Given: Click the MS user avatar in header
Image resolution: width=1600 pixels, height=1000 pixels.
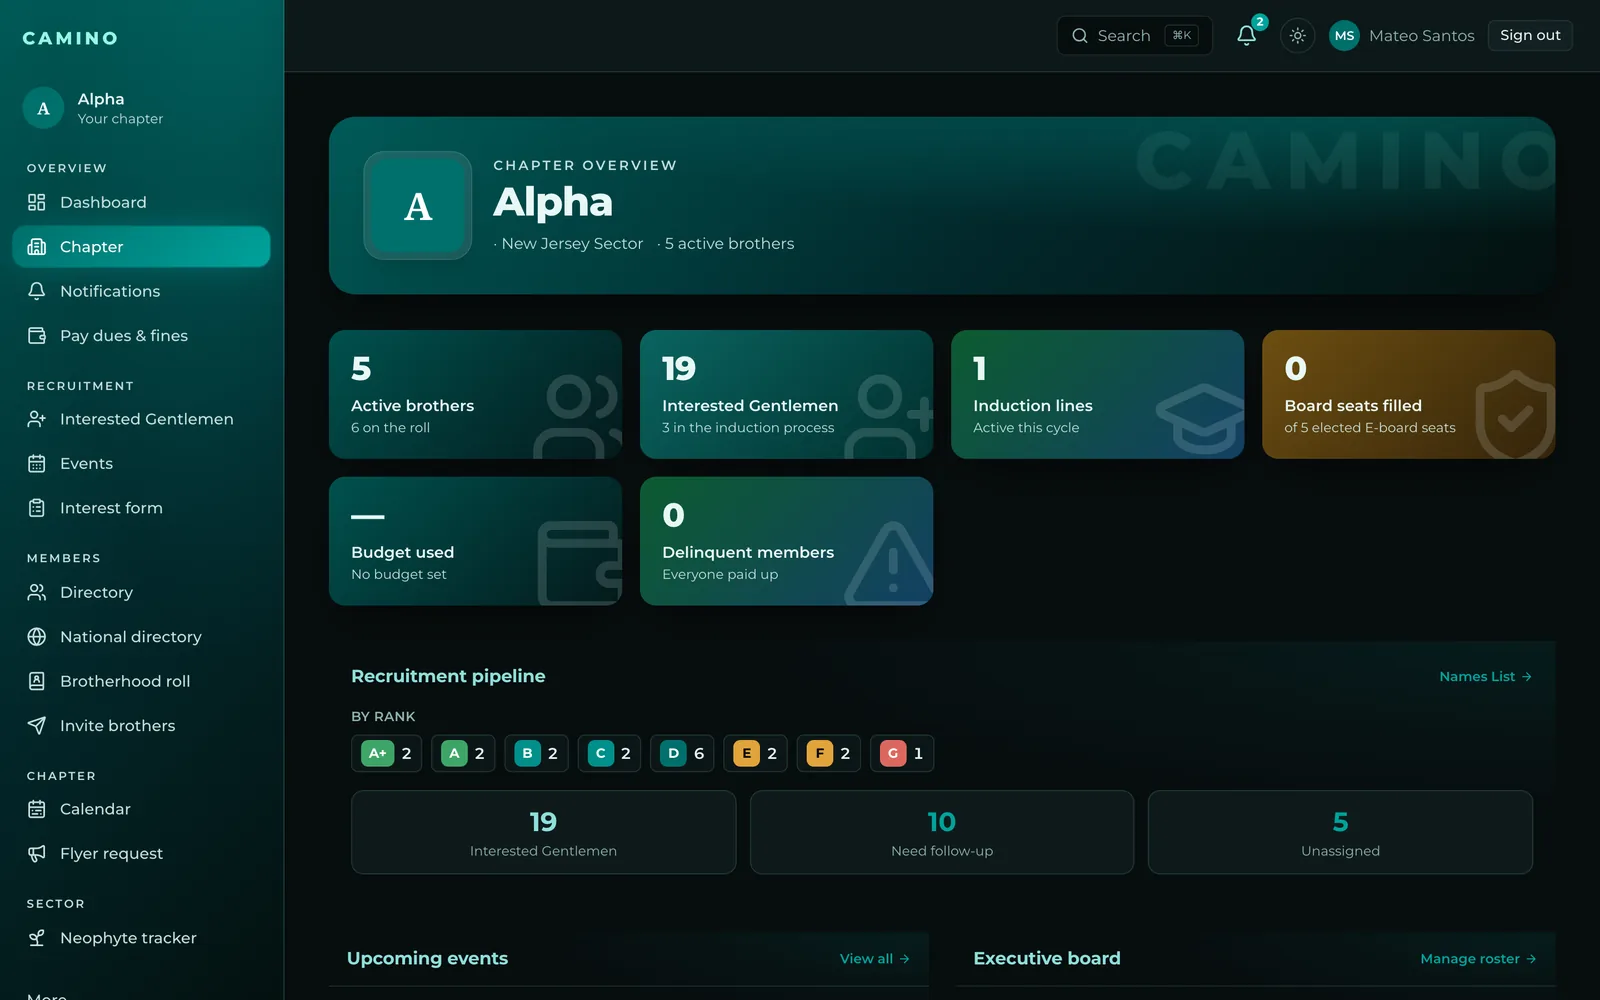Looking at the screenshot, I should (1344, 36).
